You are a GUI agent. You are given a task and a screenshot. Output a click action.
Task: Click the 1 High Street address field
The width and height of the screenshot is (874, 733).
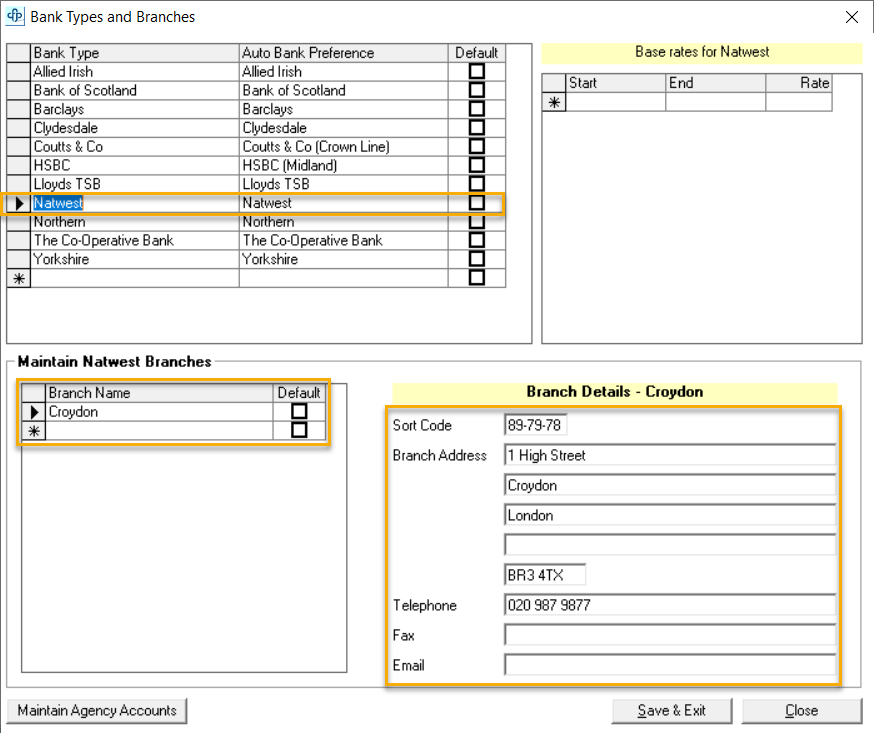coord(670,455)
